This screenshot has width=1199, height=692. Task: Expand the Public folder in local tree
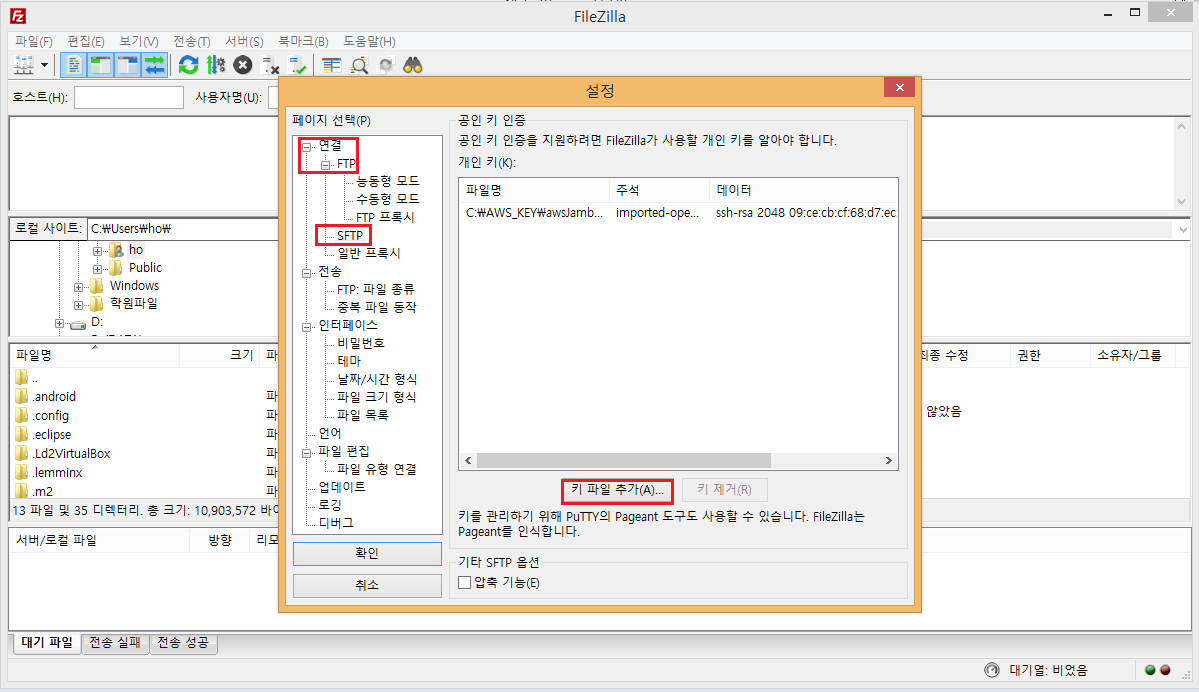click(x=97, y=268)
